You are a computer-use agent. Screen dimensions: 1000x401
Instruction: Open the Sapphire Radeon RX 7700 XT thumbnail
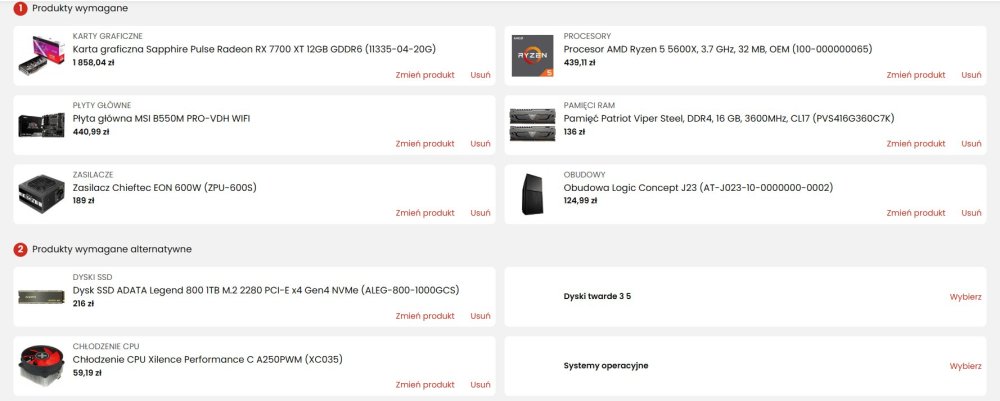(x=41, y=55)
